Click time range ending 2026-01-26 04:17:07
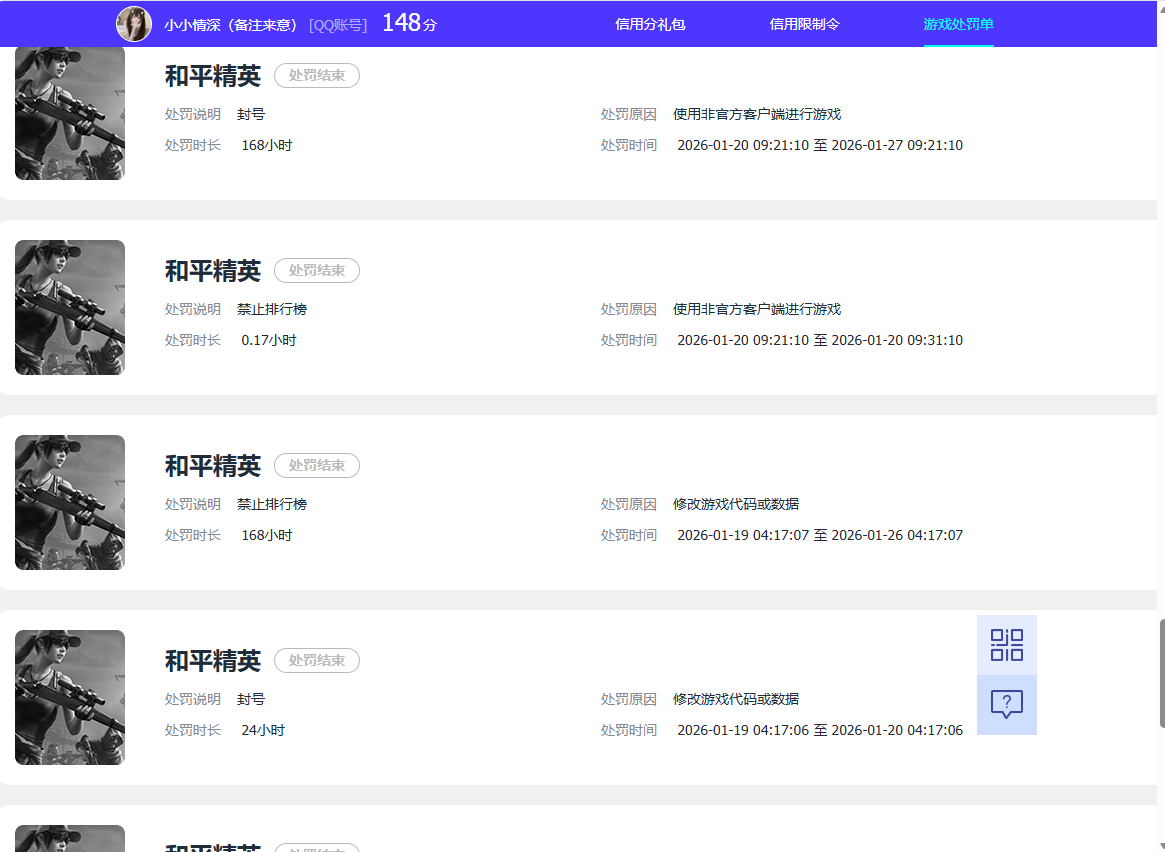The height and width of the screenshot is (852, 1165). [820, 535]
